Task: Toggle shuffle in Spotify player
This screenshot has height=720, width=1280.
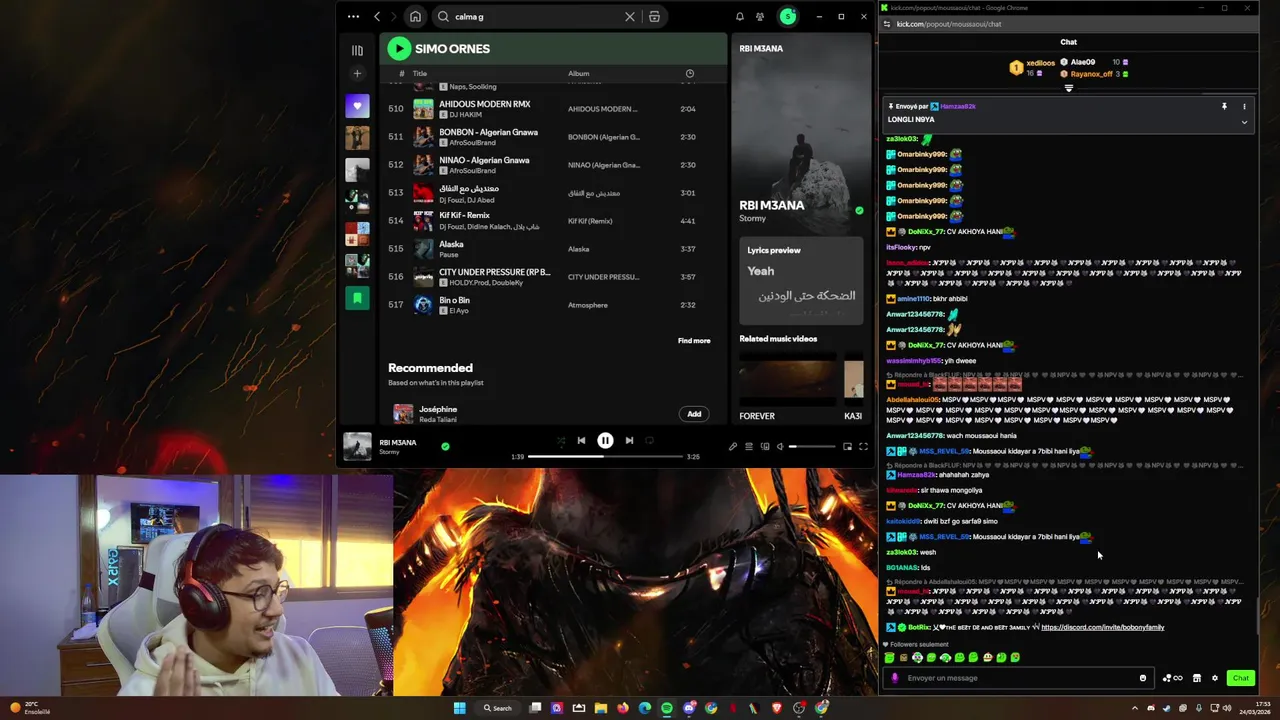Action: [560, 441]
